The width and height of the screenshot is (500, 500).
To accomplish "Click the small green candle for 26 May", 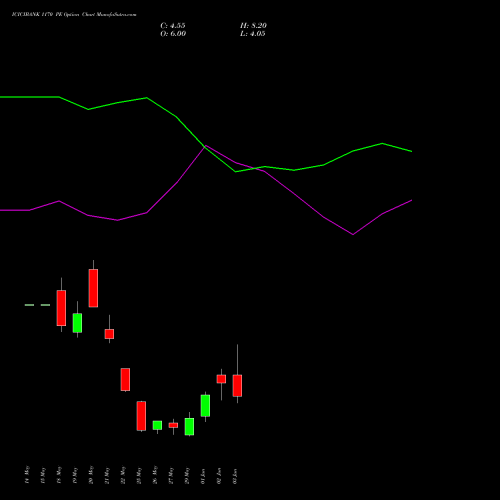I will click(x=157, y=425).
